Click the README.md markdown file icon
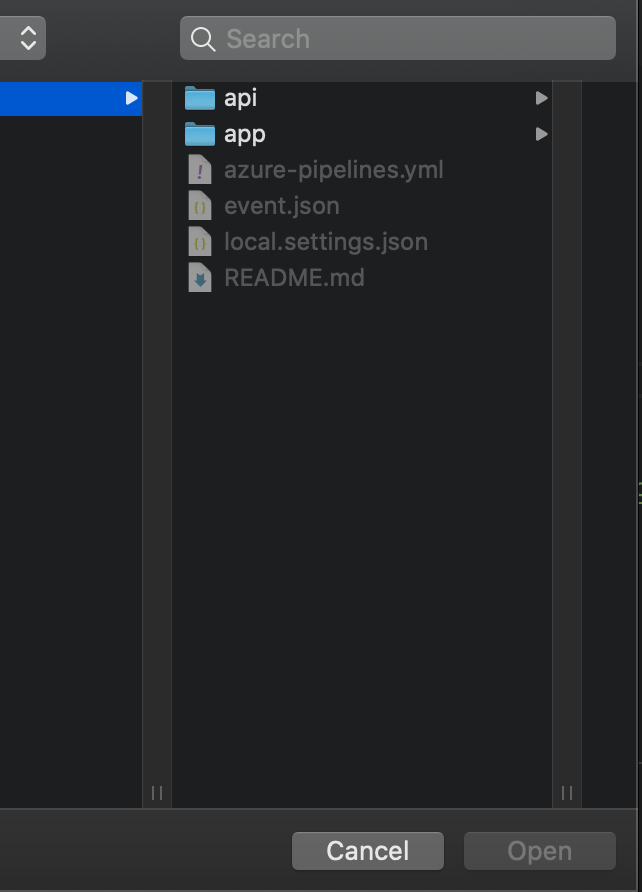The image size is (642, 892). [x=199, y=277]
